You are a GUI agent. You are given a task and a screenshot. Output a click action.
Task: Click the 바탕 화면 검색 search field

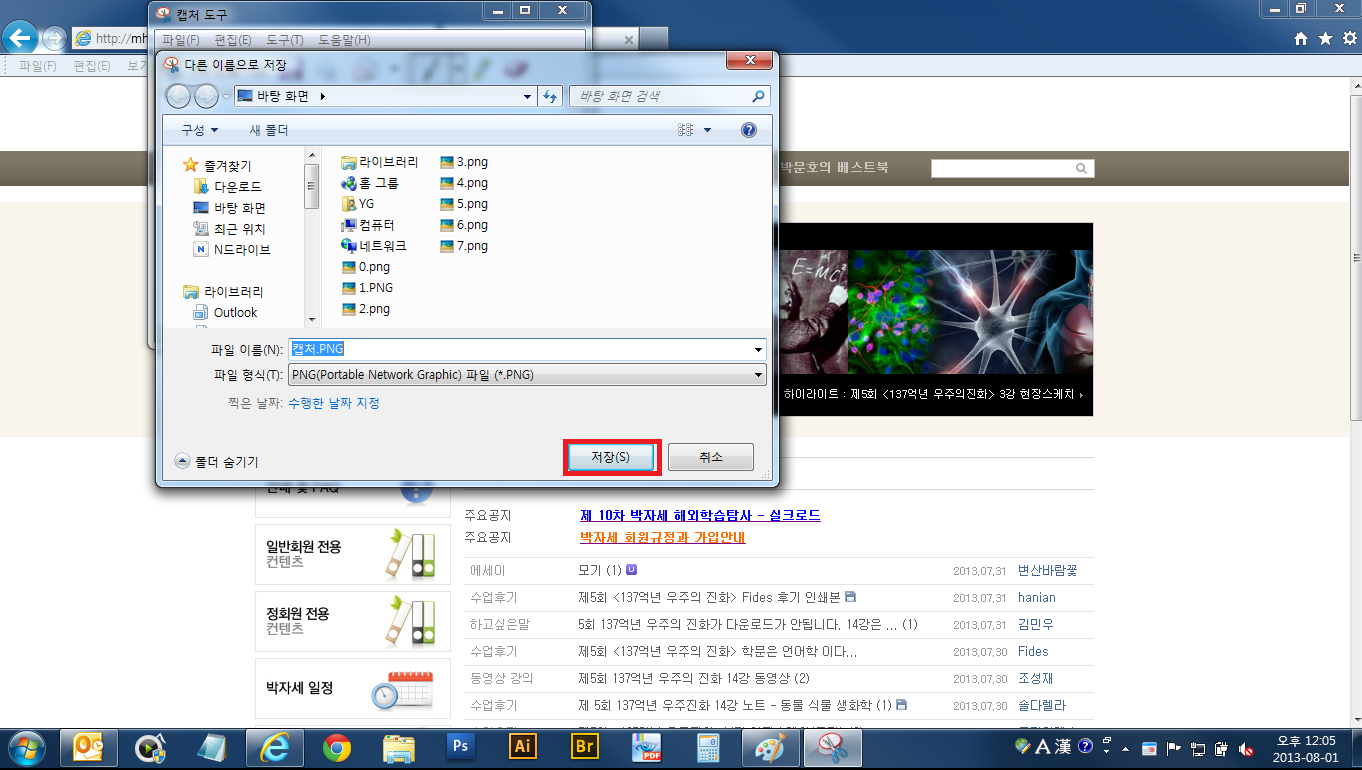pyautogui.click(x=660, y=96)
